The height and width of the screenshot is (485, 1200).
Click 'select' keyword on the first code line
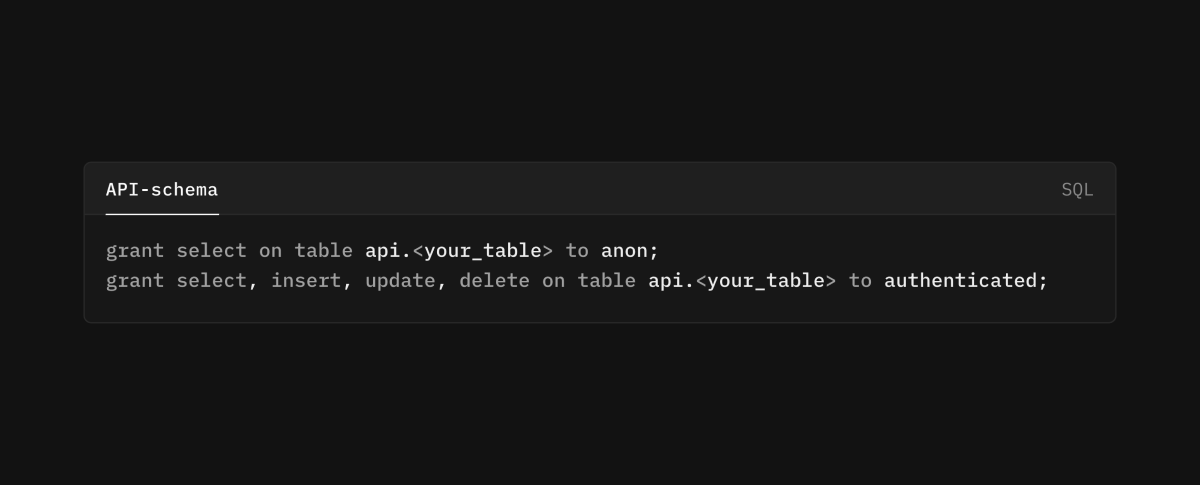pyautogui.click(x=211, y=251)
